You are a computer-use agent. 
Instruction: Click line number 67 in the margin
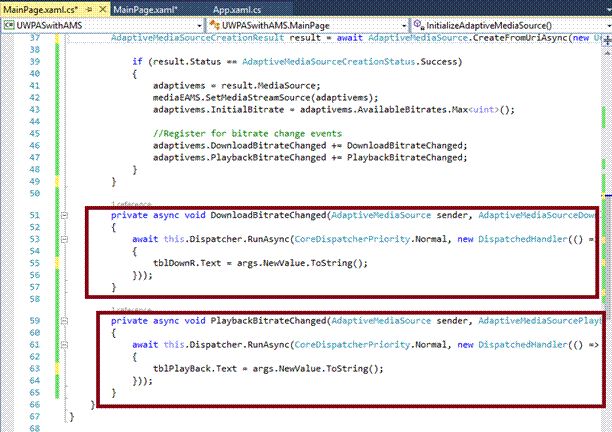[x=34, y=416]
